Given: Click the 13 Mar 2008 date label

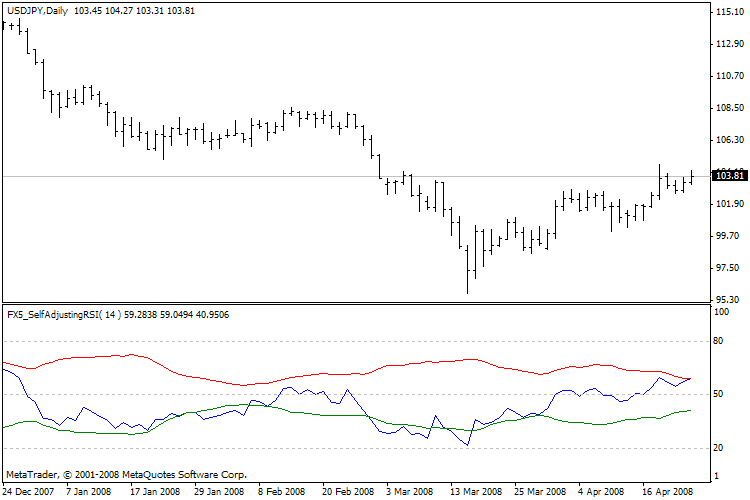Looking at the screenshot, I should pos(474,492).
